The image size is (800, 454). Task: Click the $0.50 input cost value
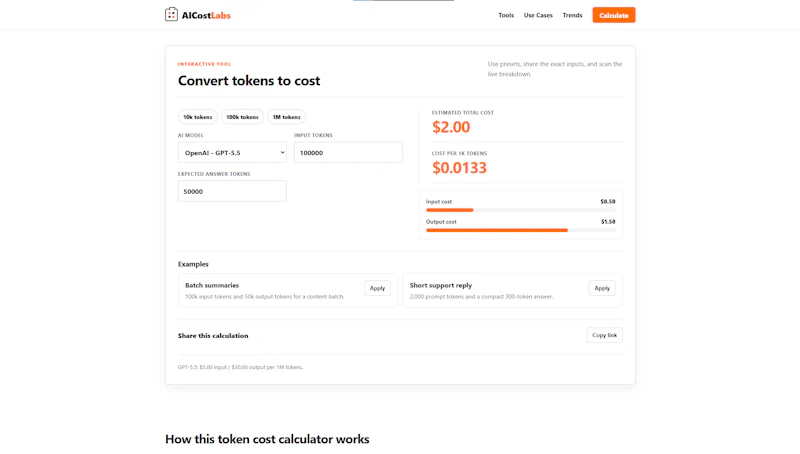(608, 201)
